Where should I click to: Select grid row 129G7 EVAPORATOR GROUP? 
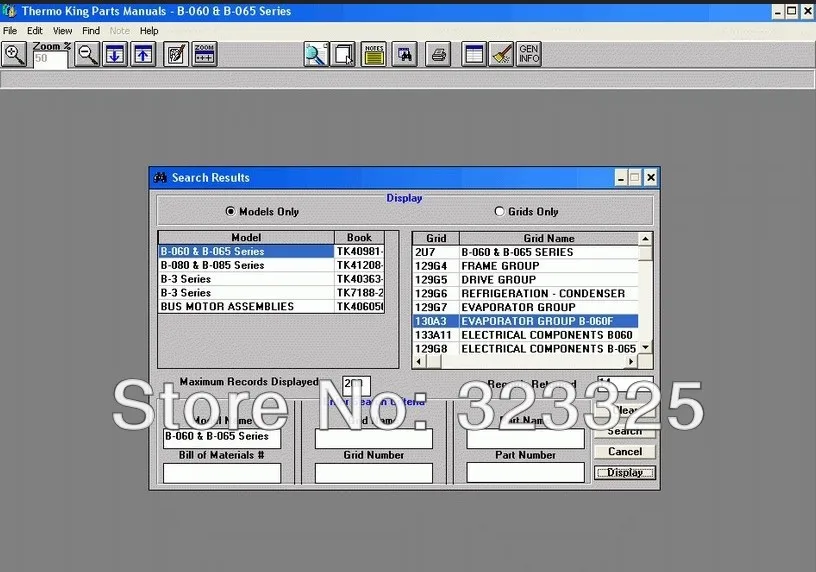[526, 308]
